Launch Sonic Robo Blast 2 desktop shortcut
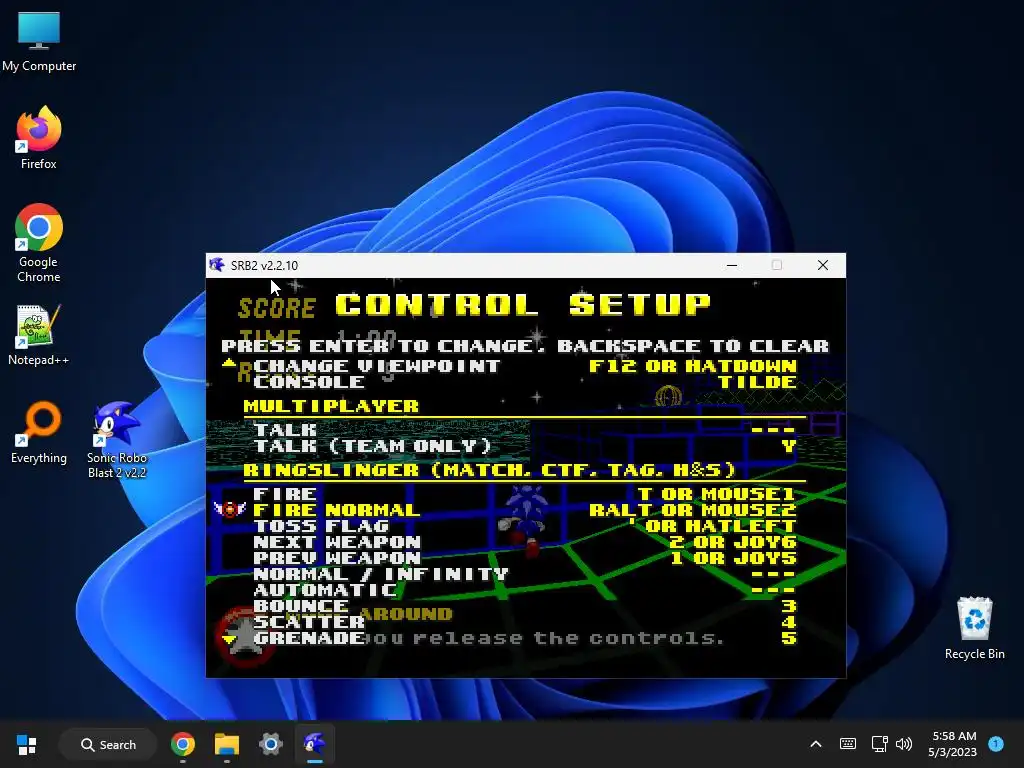This screenshot has height=768, width=1024. [x=117, y=440]
